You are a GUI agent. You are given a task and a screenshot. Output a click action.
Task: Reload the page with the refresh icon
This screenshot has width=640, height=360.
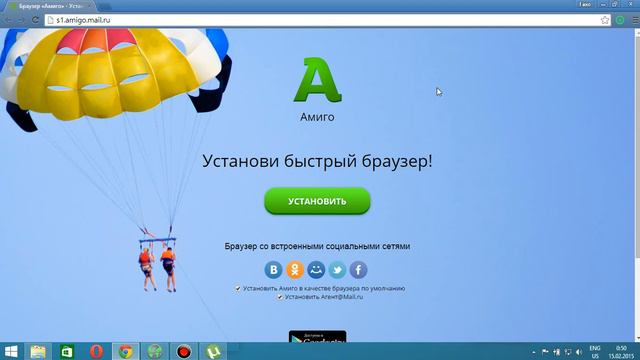coord(36,20)
